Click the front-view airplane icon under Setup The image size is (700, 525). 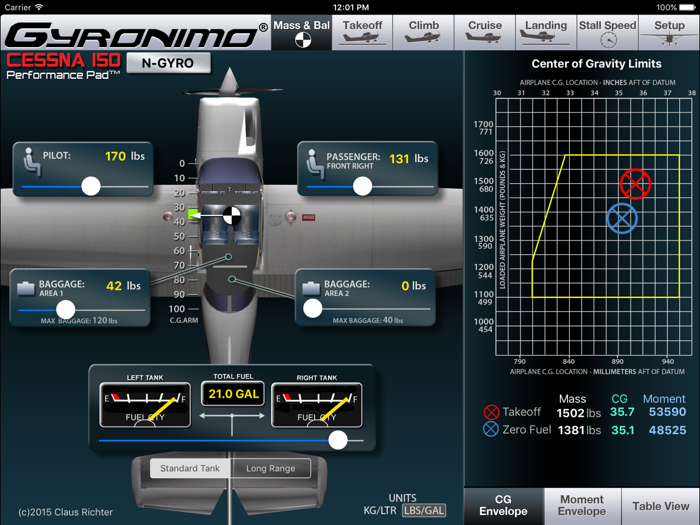(669, 38)
